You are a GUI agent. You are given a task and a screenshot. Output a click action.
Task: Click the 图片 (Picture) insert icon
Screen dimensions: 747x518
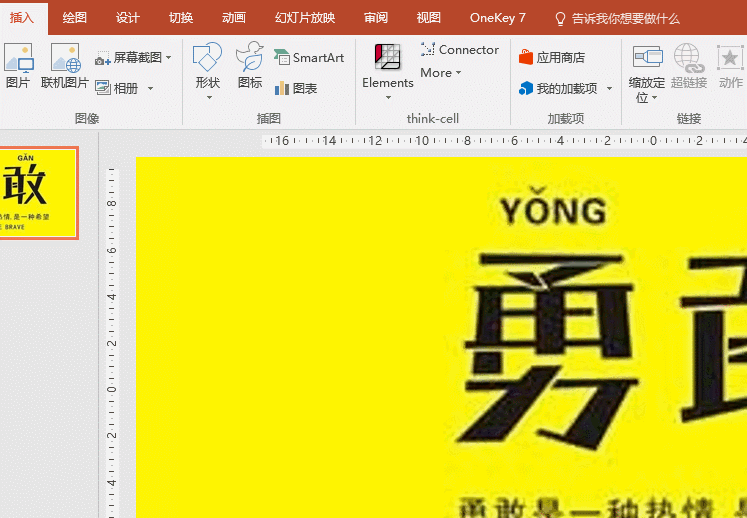click(18, 58)
